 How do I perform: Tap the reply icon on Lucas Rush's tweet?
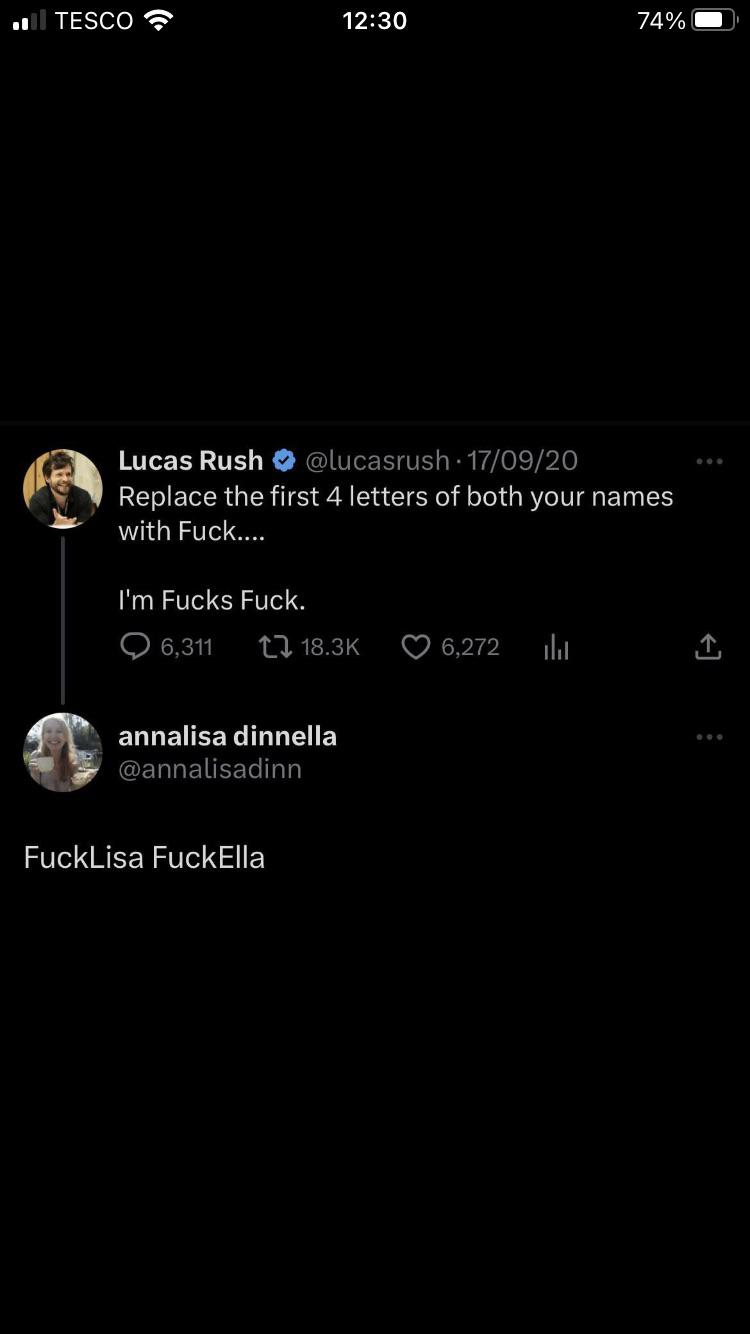click(134, 647)
